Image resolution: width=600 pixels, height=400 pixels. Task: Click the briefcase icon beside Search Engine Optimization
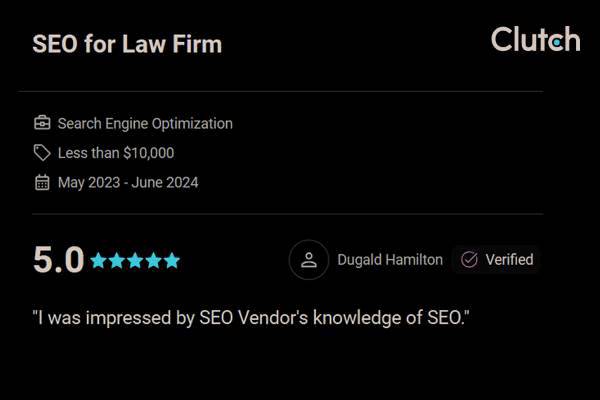click(42, 124)
